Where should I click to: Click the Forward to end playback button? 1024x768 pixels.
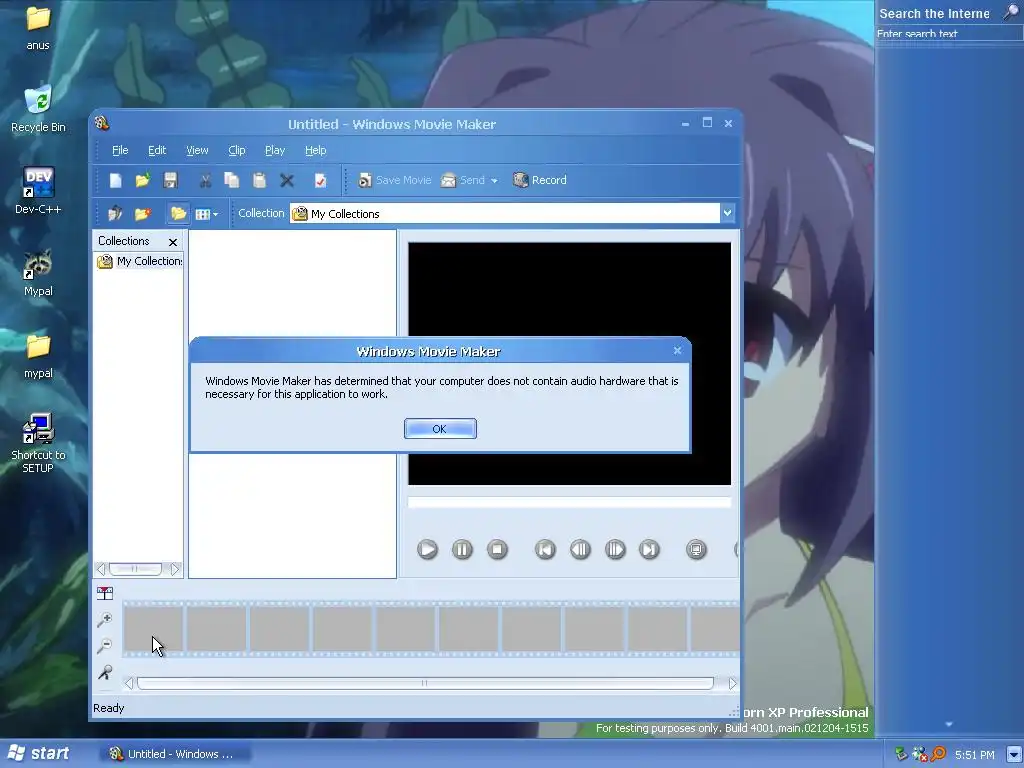pos(649,549)
